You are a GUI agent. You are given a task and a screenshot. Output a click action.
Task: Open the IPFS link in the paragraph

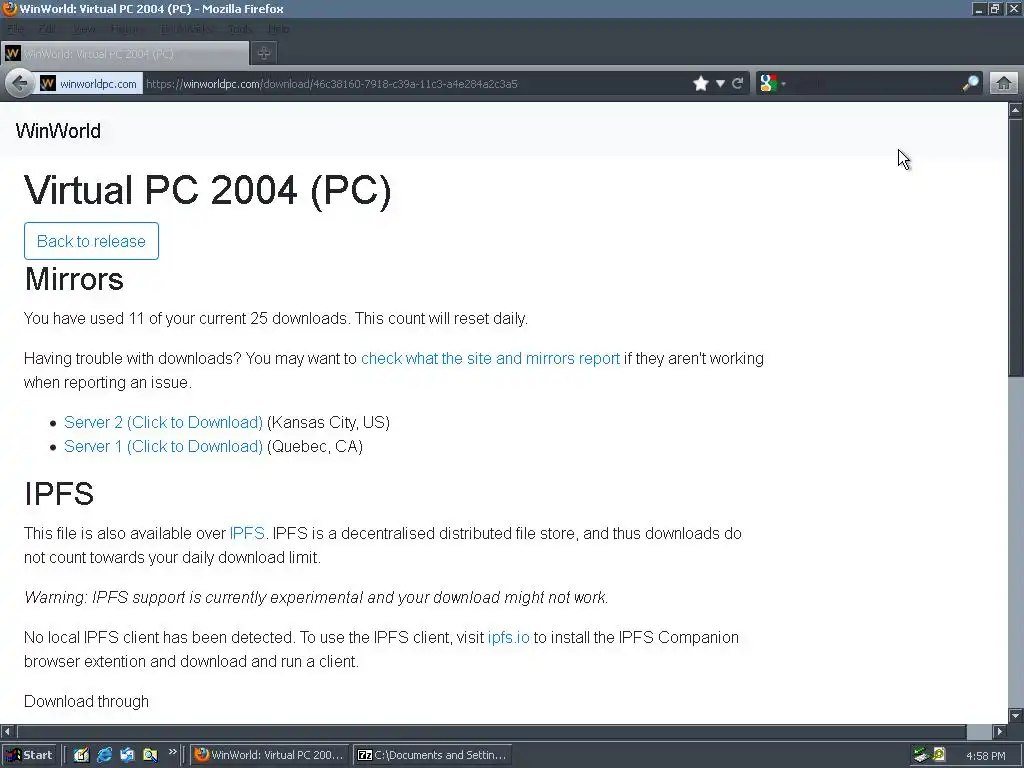click(x=247, y=534)
